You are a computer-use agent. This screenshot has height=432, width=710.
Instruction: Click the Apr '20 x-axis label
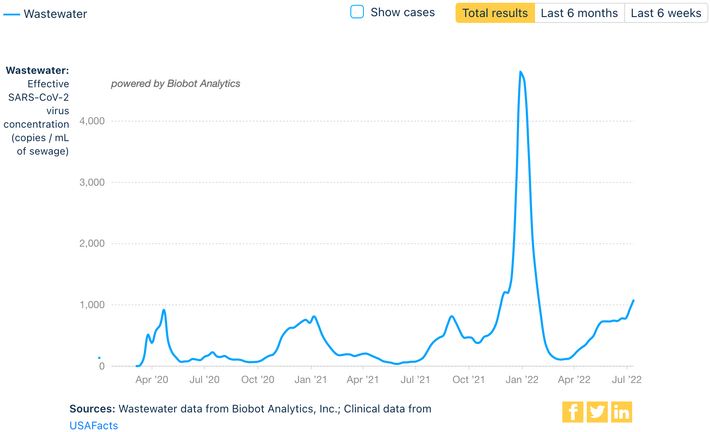[152, 380]
